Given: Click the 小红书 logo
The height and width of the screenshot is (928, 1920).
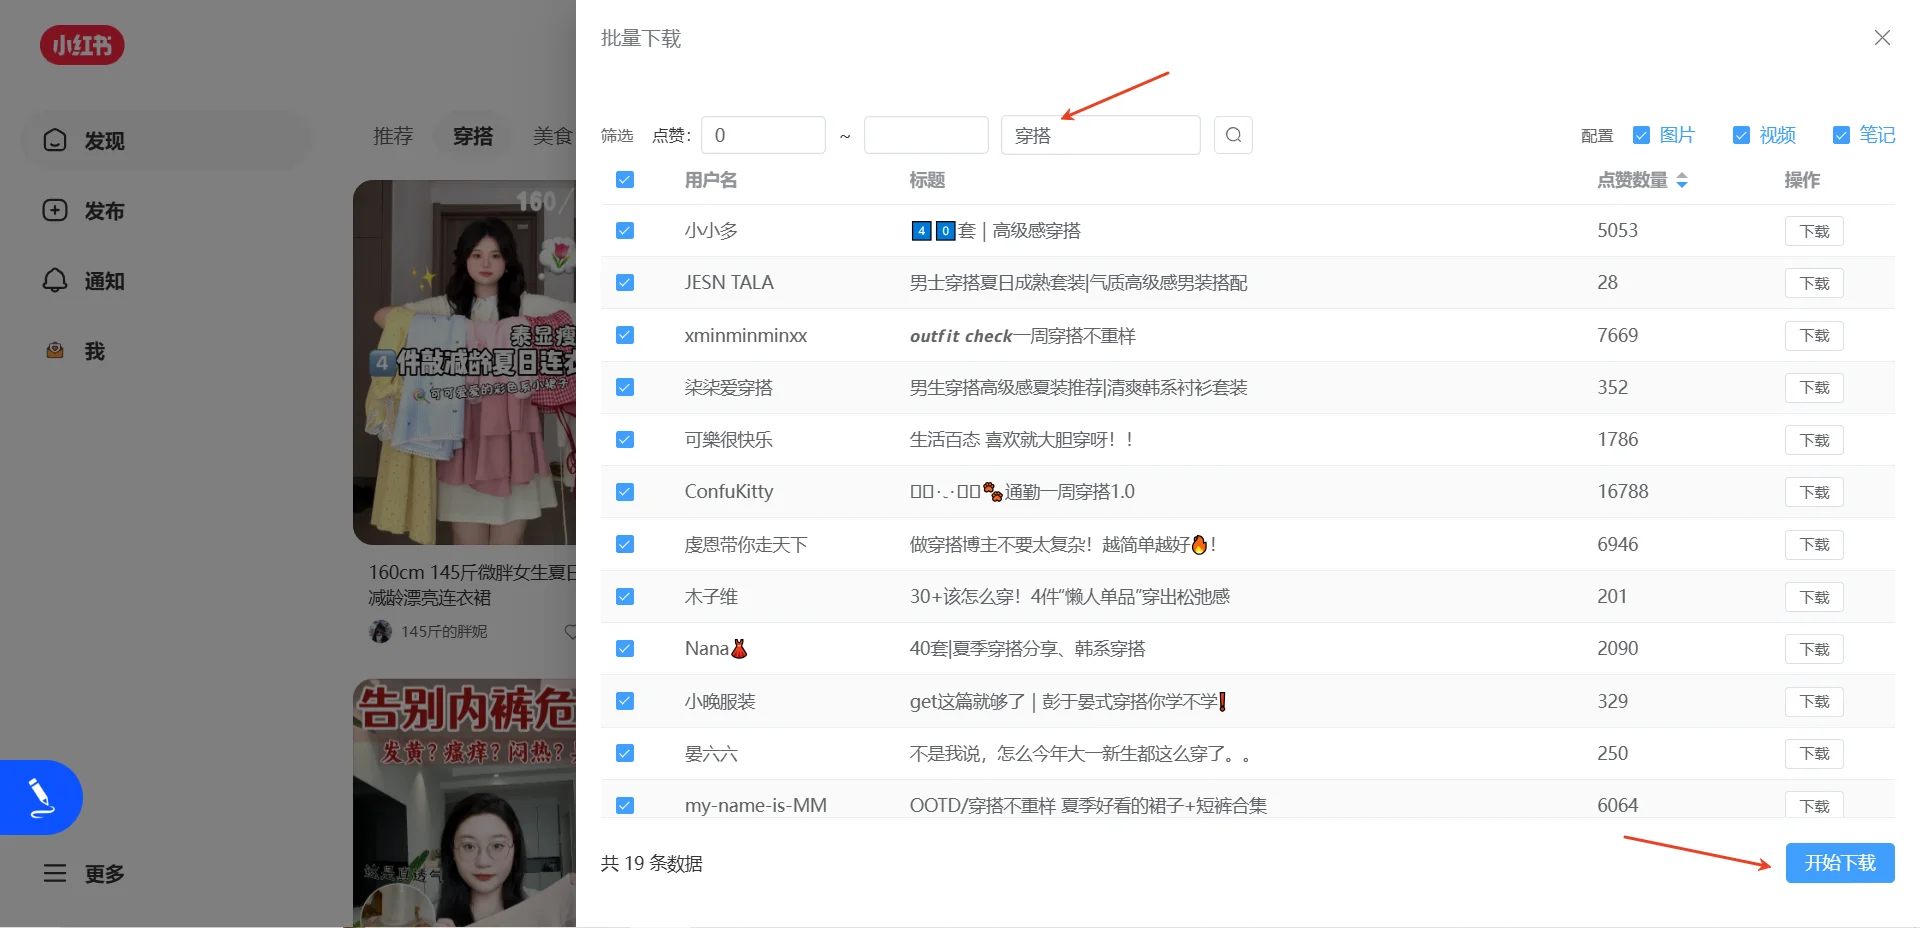Looking at the screenshot, I should (x=82, y=44).
